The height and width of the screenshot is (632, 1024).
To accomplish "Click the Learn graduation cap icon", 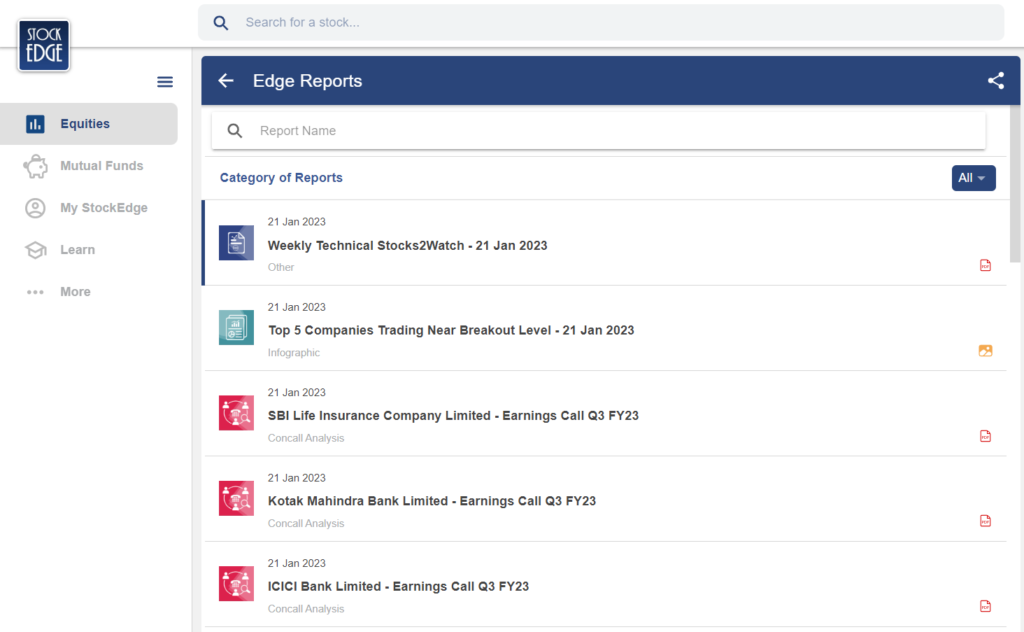I will click(35, 250).
